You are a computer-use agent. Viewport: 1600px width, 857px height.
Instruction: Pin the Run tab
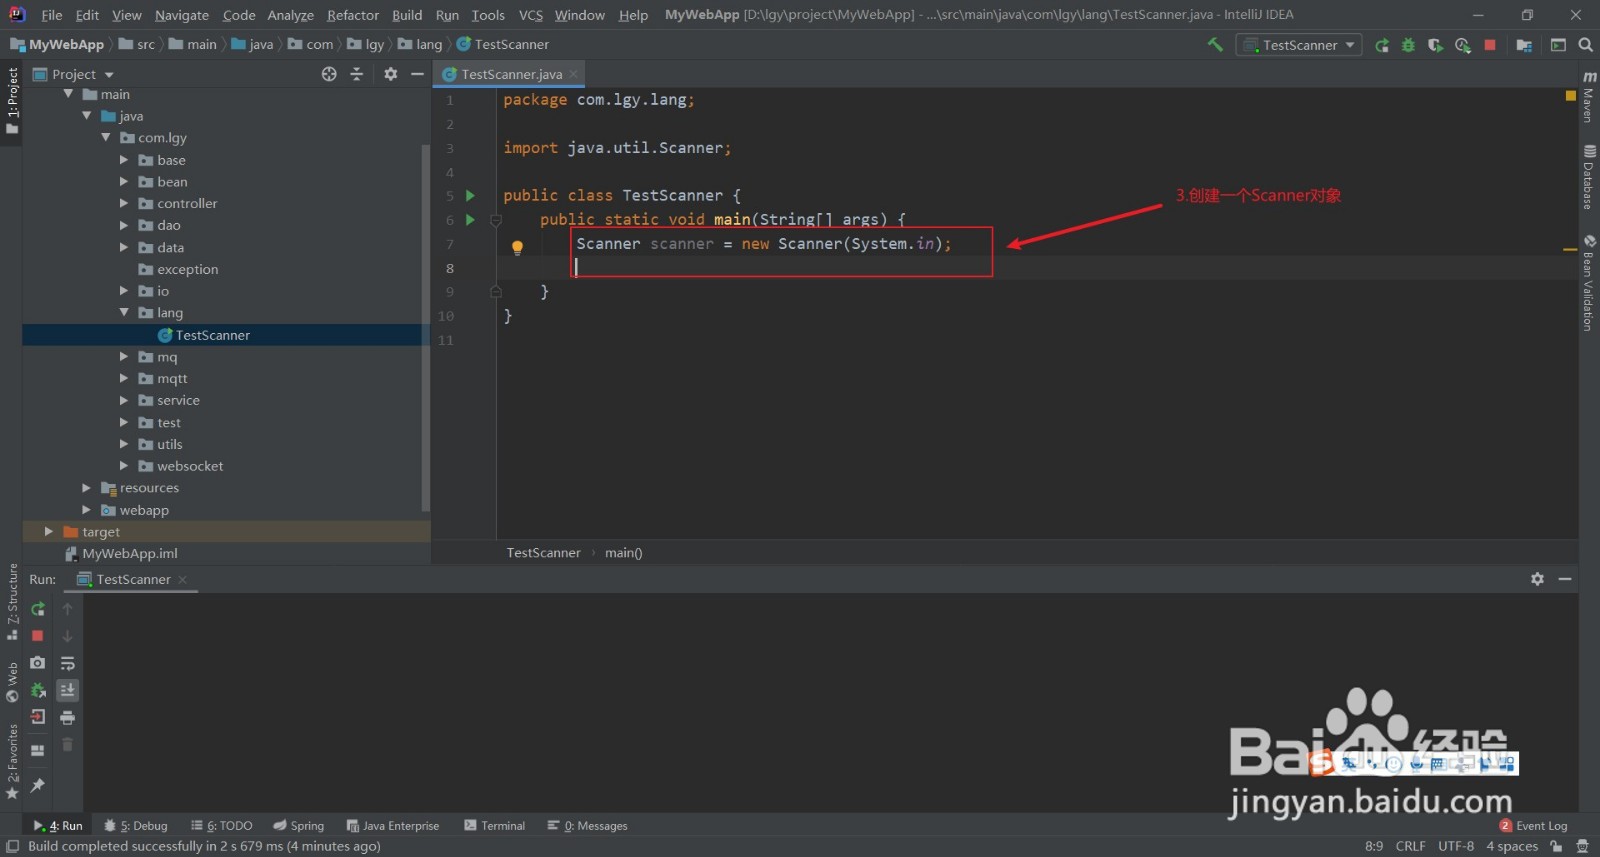pyautogui.click(x=38, y=785)
